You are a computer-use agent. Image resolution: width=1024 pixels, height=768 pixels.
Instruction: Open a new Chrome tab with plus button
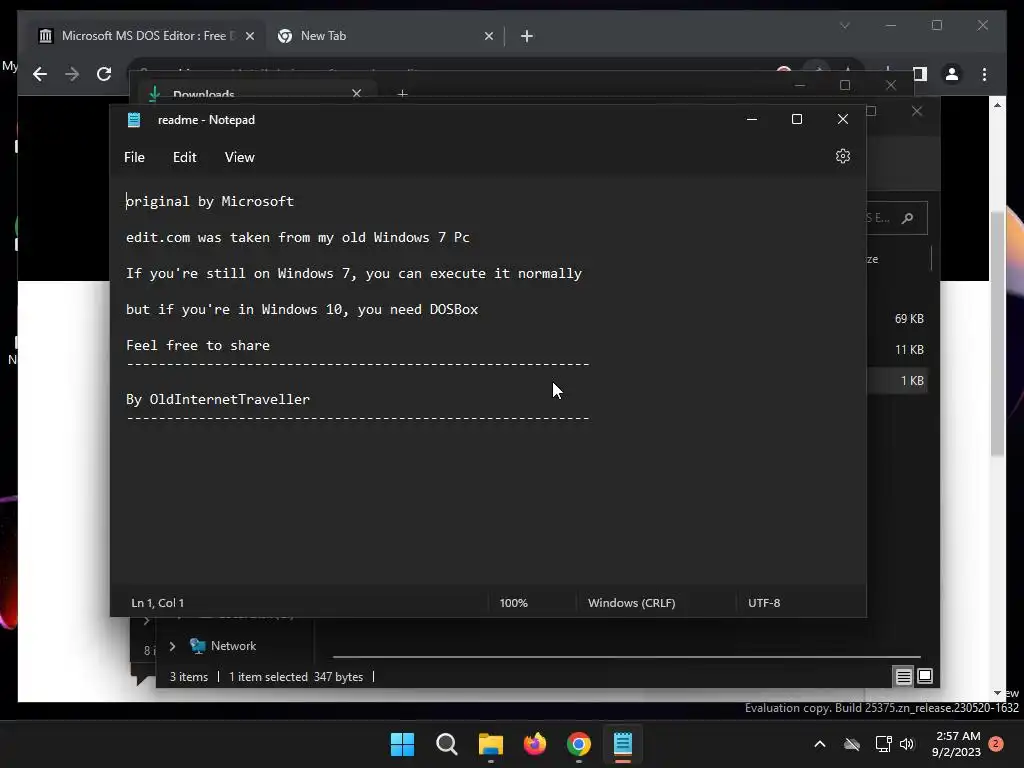[x=527, y=36]
